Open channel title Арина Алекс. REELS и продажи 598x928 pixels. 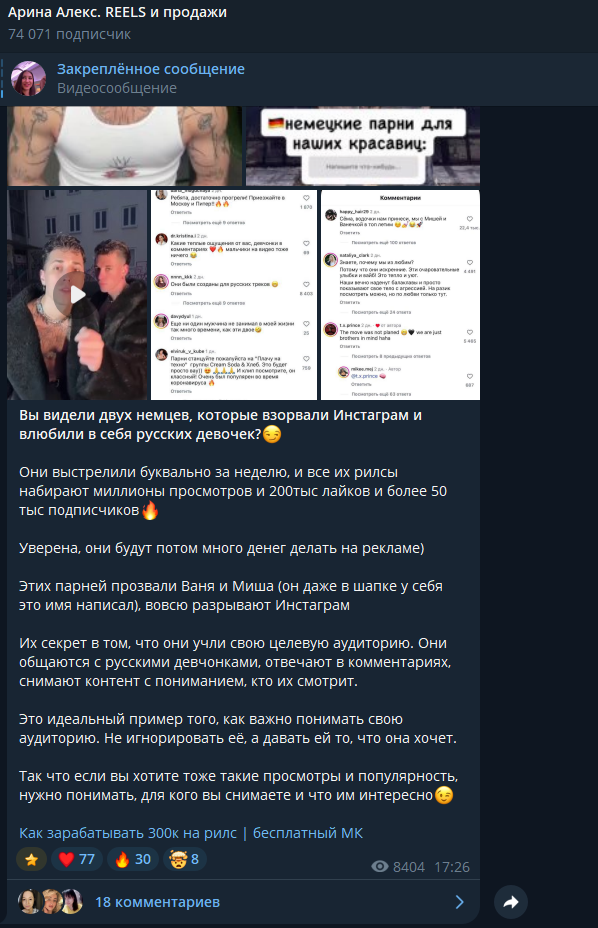117,12
